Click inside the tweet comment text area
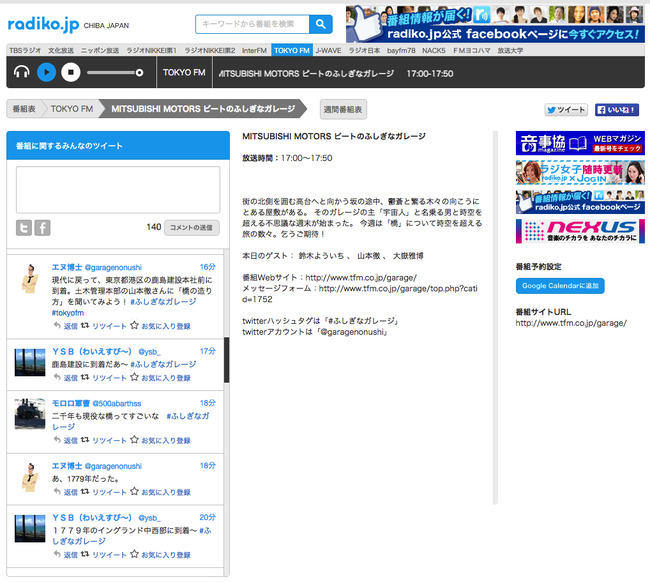The width and height of the screenshot is (650, 582). [x=118, y=189]
